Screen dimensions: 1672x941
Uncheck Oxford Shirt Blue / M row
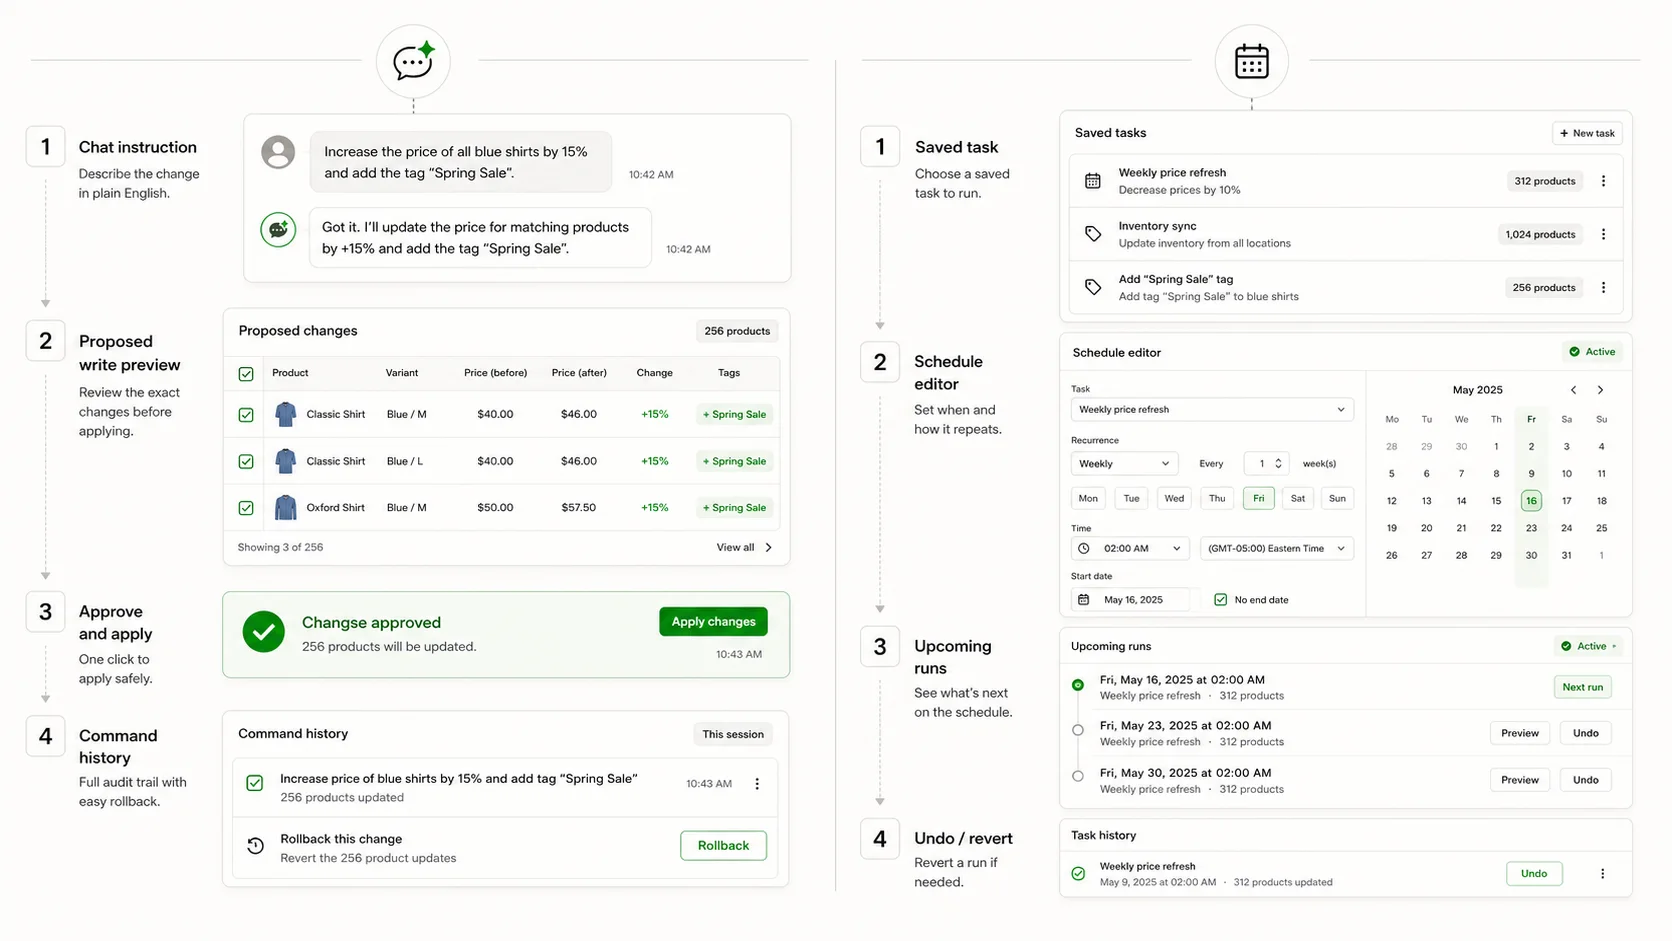pos(246,508)
